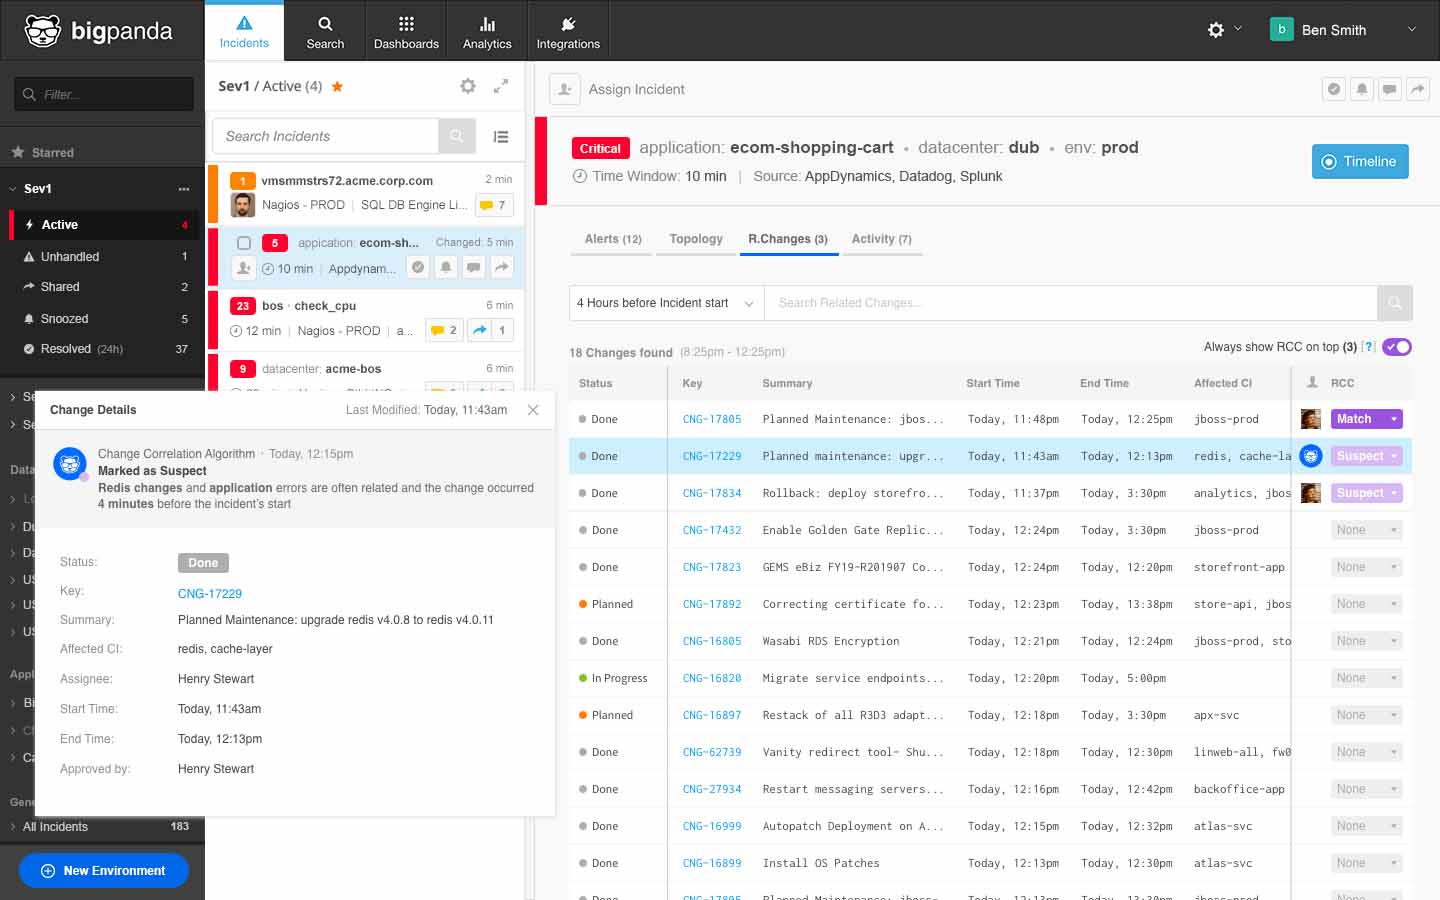Screen dimensions: 1440x900
Task: Expand the incident list to fullscreen
Action: tap(501, 86)
